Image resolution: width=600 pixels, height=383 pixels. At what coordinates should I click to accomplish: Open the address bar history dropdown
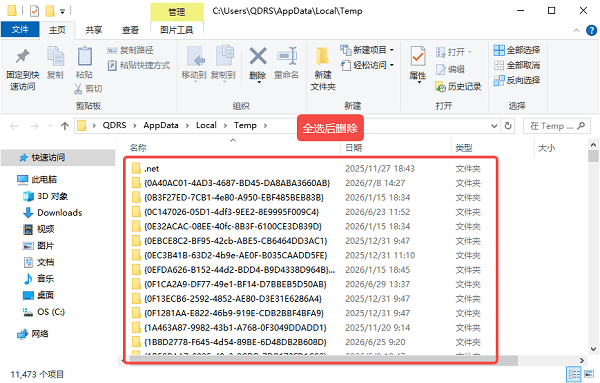(494, 126)
